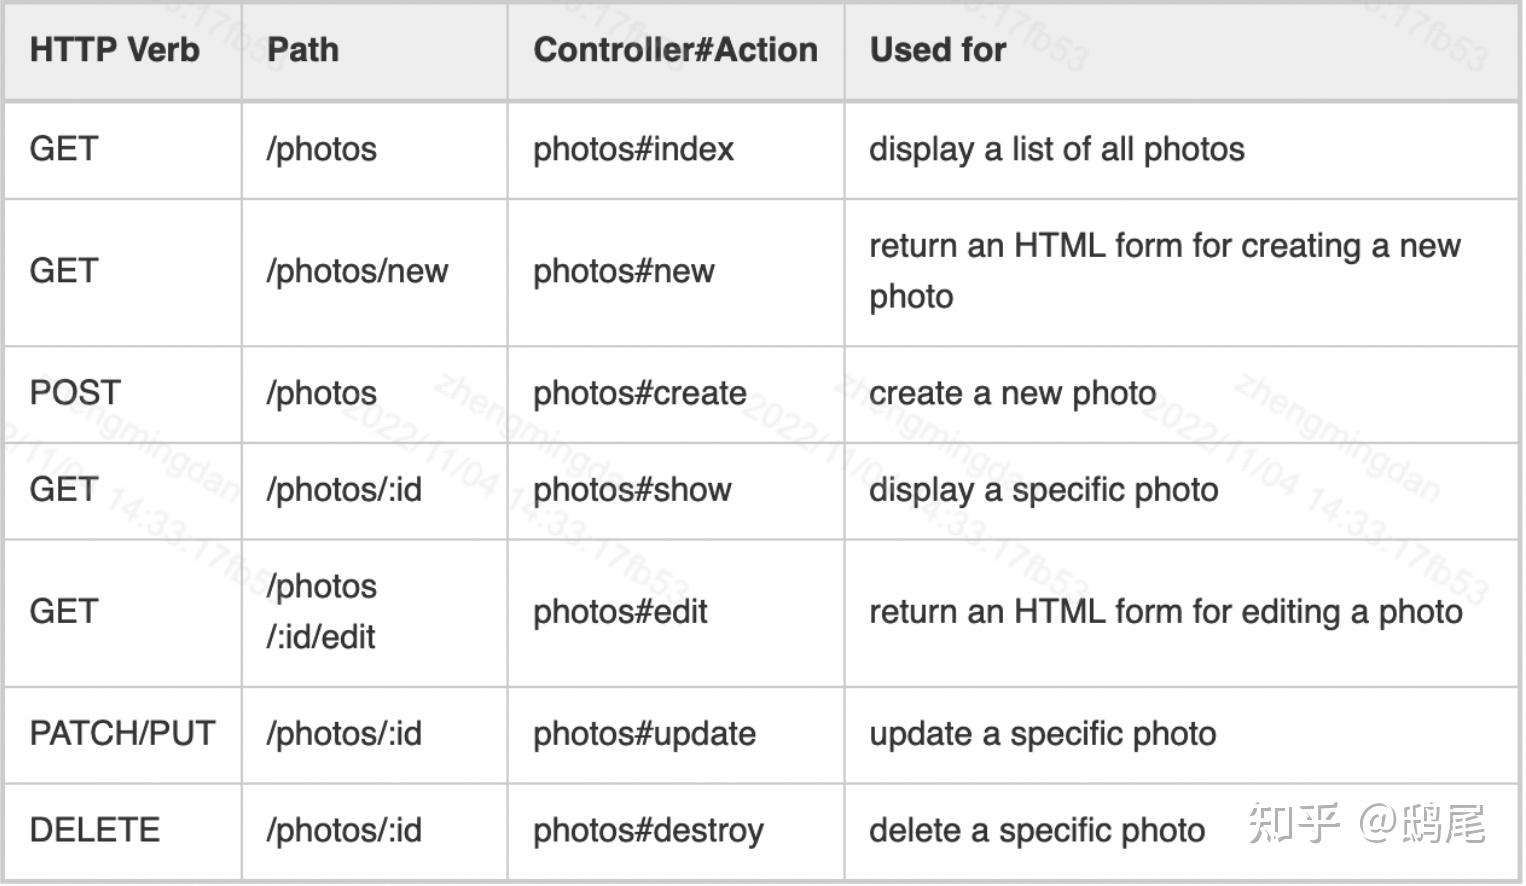Click the Controller#Action column header
The height and width of the screenshot is (886, 1526).
coord(675,50)
